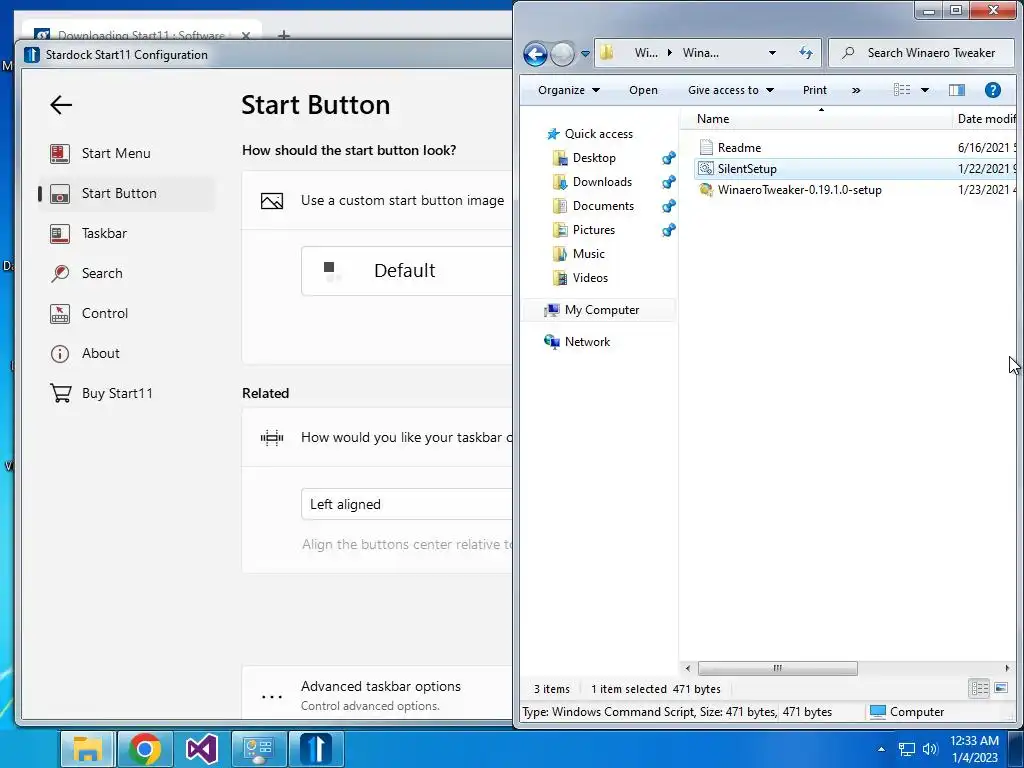Sort by Date modified column
This screenshot has height=768, width=1024.
tap(985, 119)
